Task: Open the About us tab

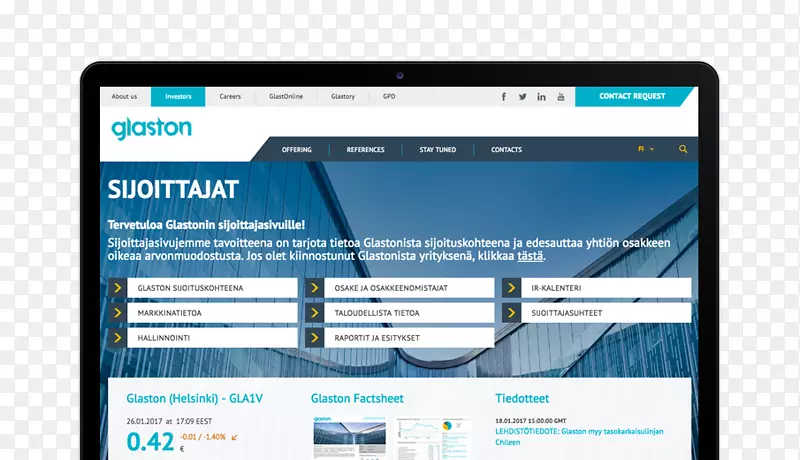Action: (x=124, y=96)
